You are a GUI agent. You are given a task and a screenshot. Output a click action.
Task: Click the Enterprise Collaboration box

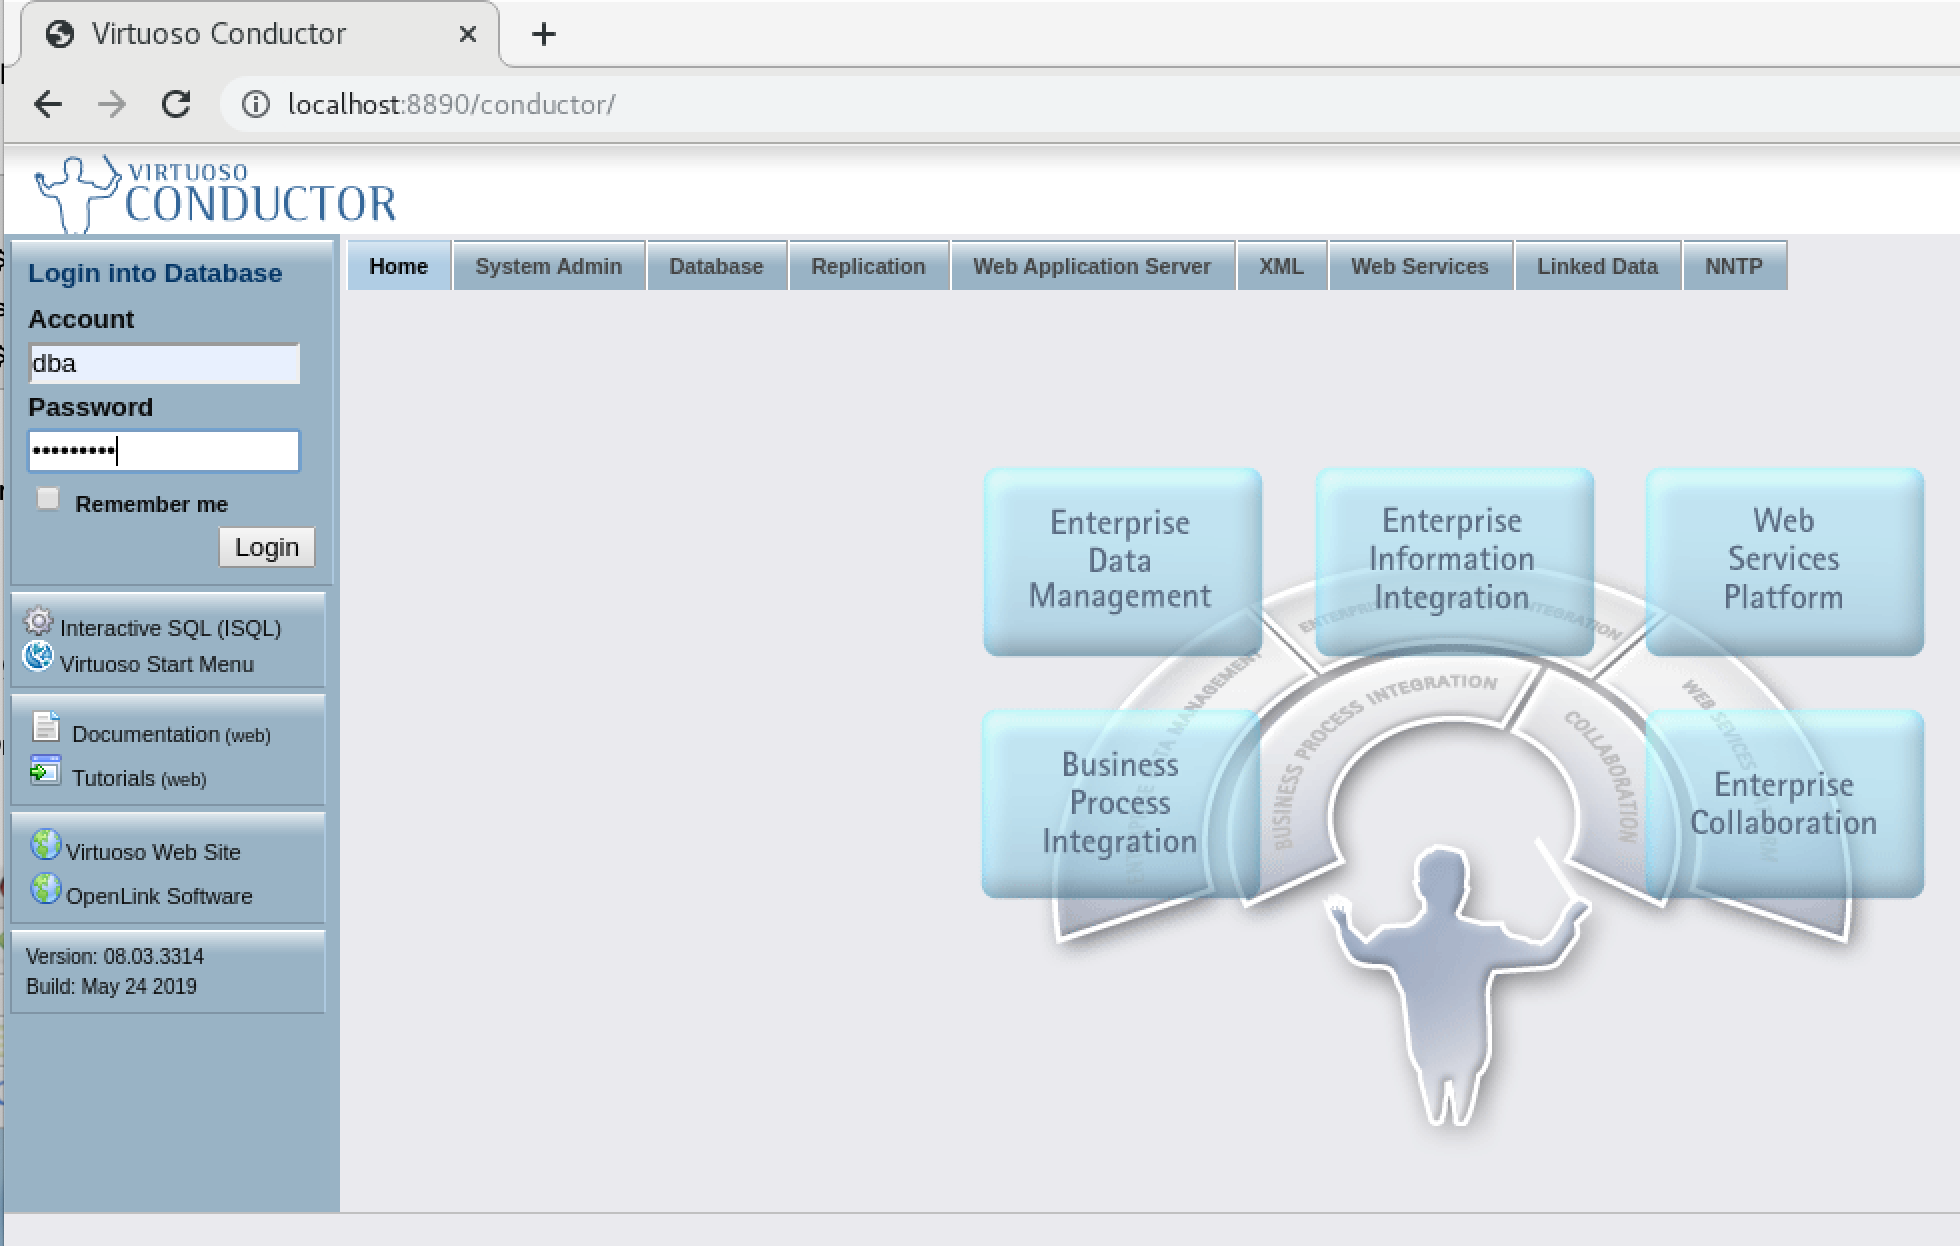(1785, 804)
